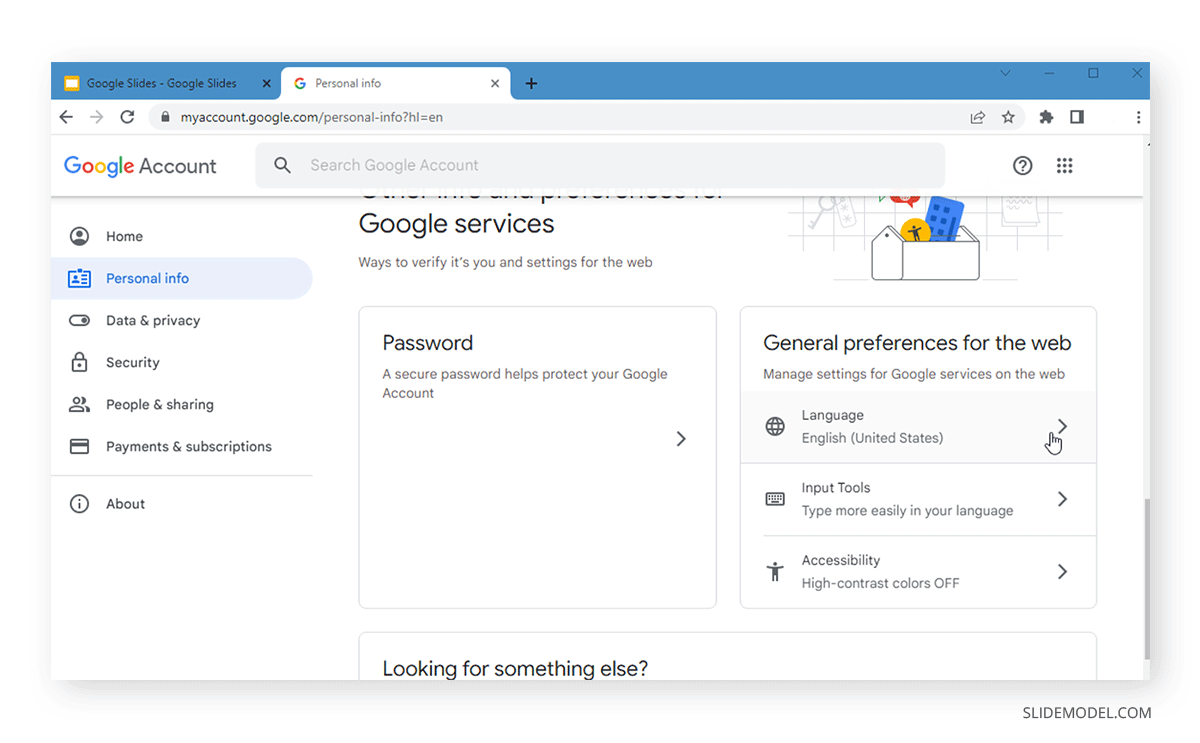Open a new browser tab

tap(531, 83)
